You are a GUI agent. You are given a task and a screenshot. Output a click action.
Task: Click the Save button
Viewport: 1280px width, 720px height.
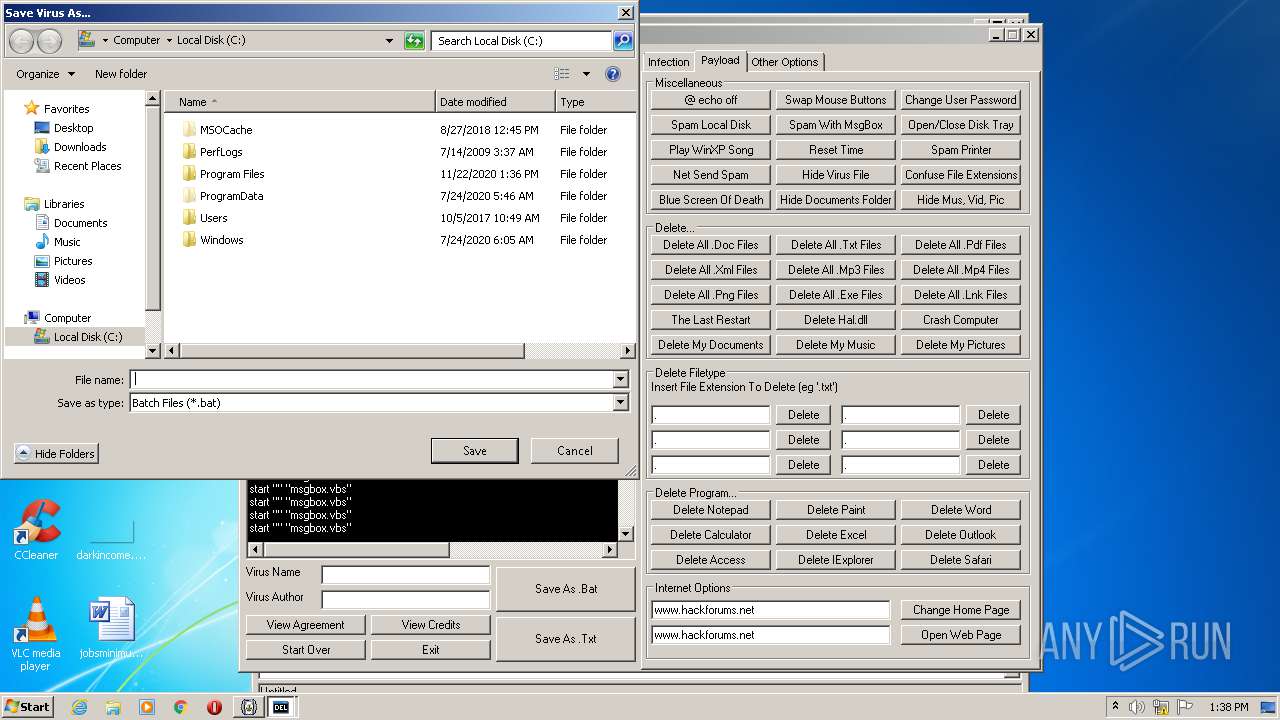475,451
